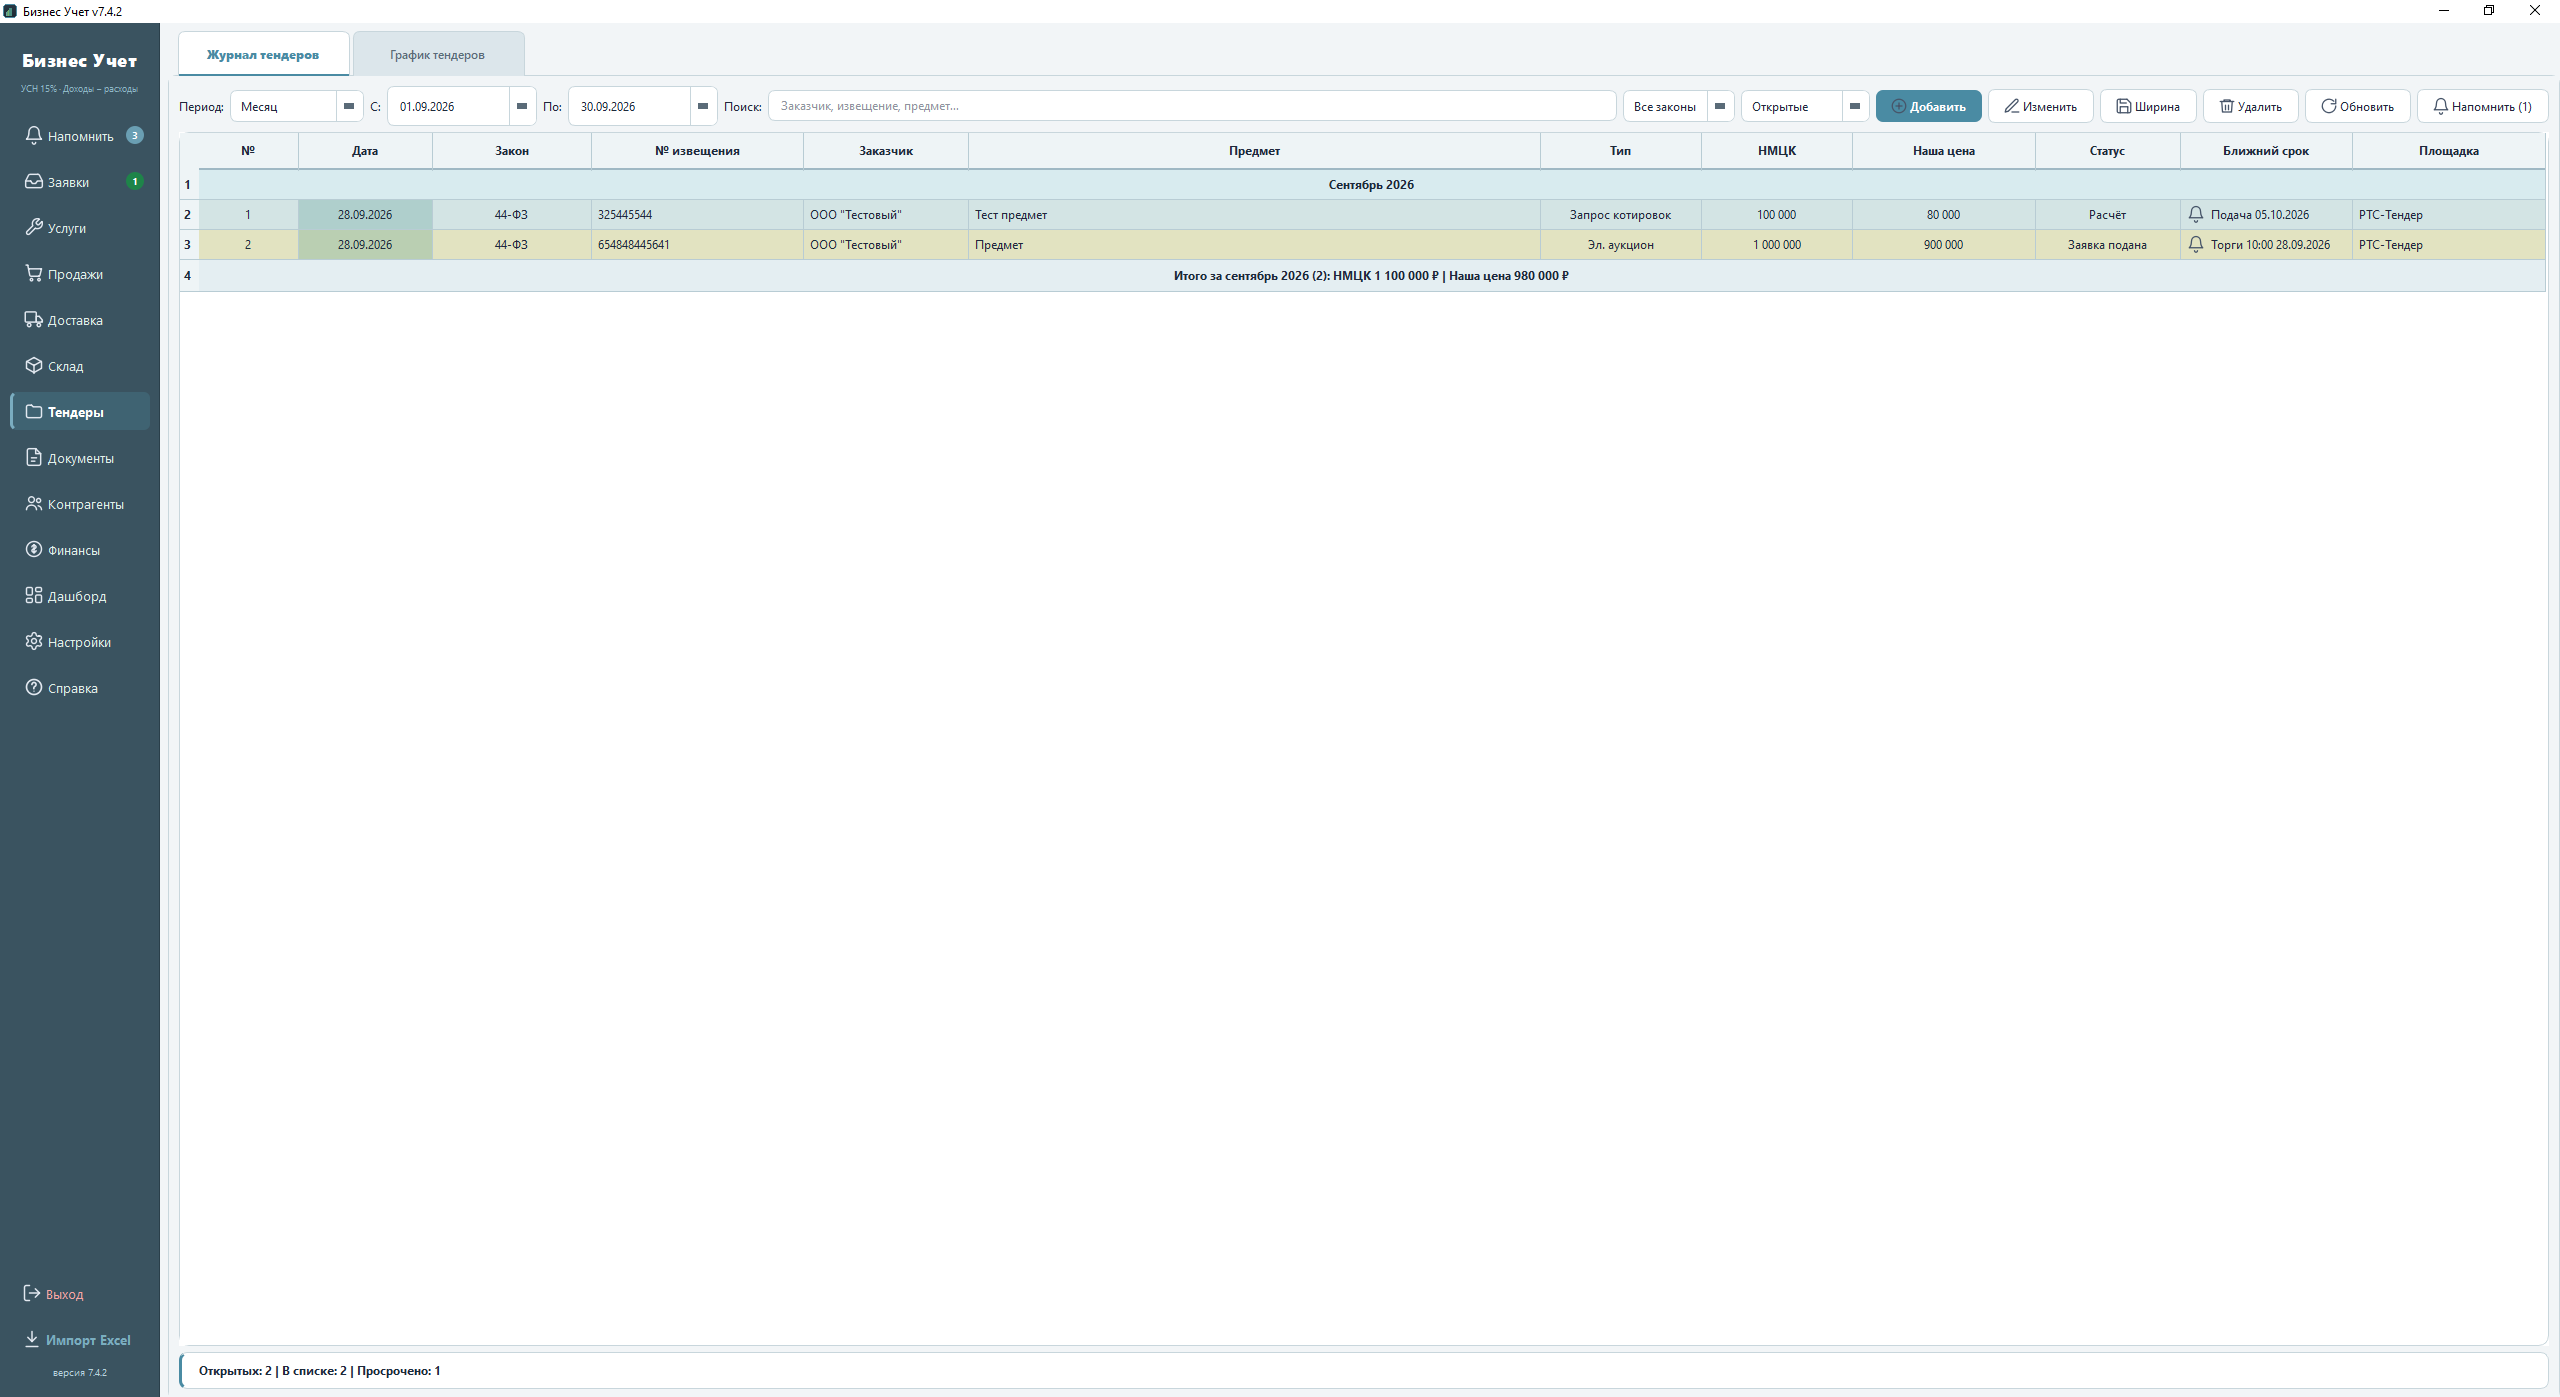Click the Ближний срок column header
This screenshot has width=2560, height=1397.
click(2265, 151)
